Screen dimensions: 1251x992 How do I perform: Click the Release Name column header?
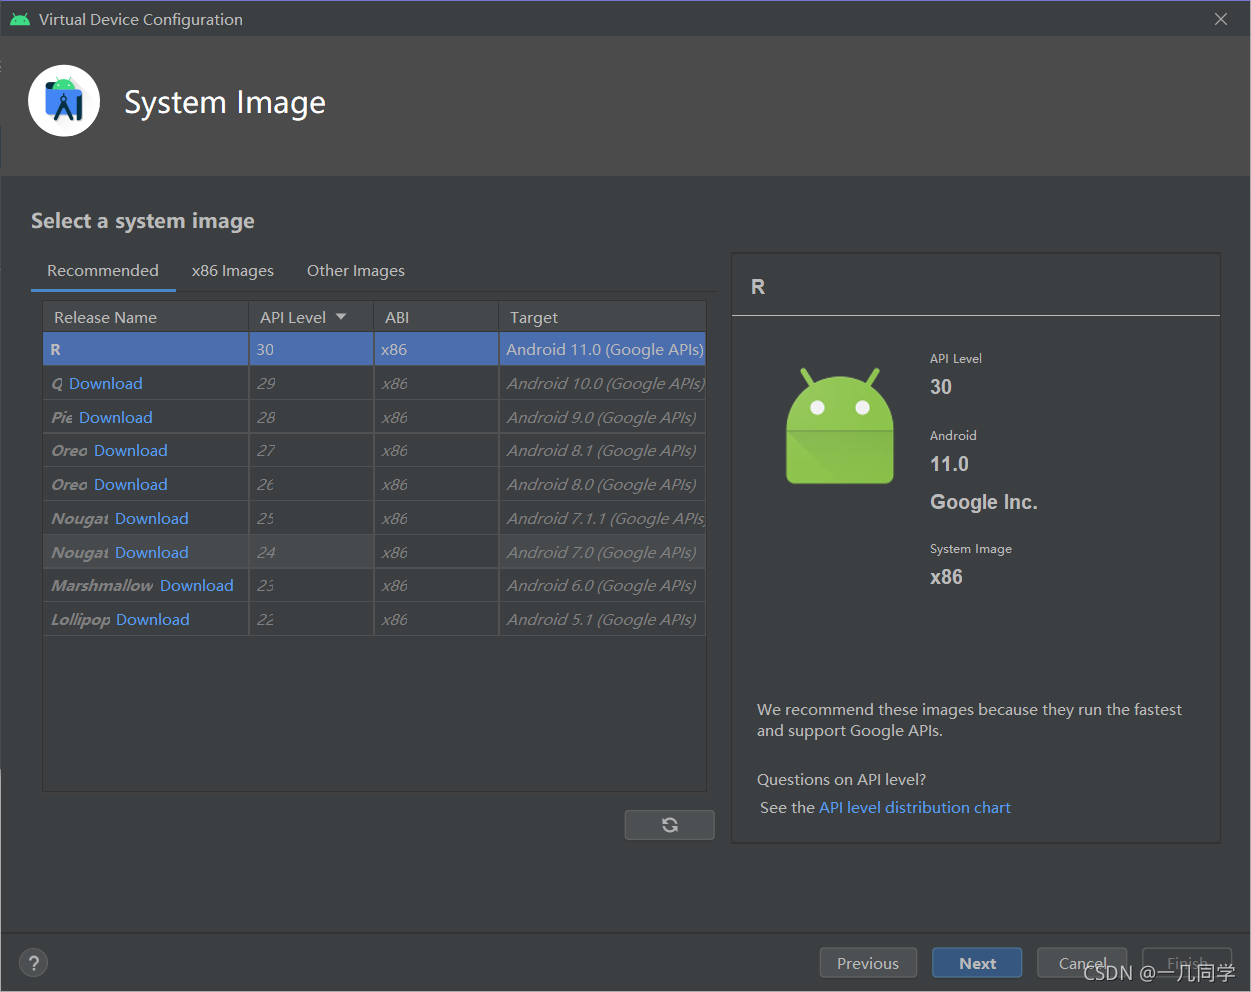(146, 317)
